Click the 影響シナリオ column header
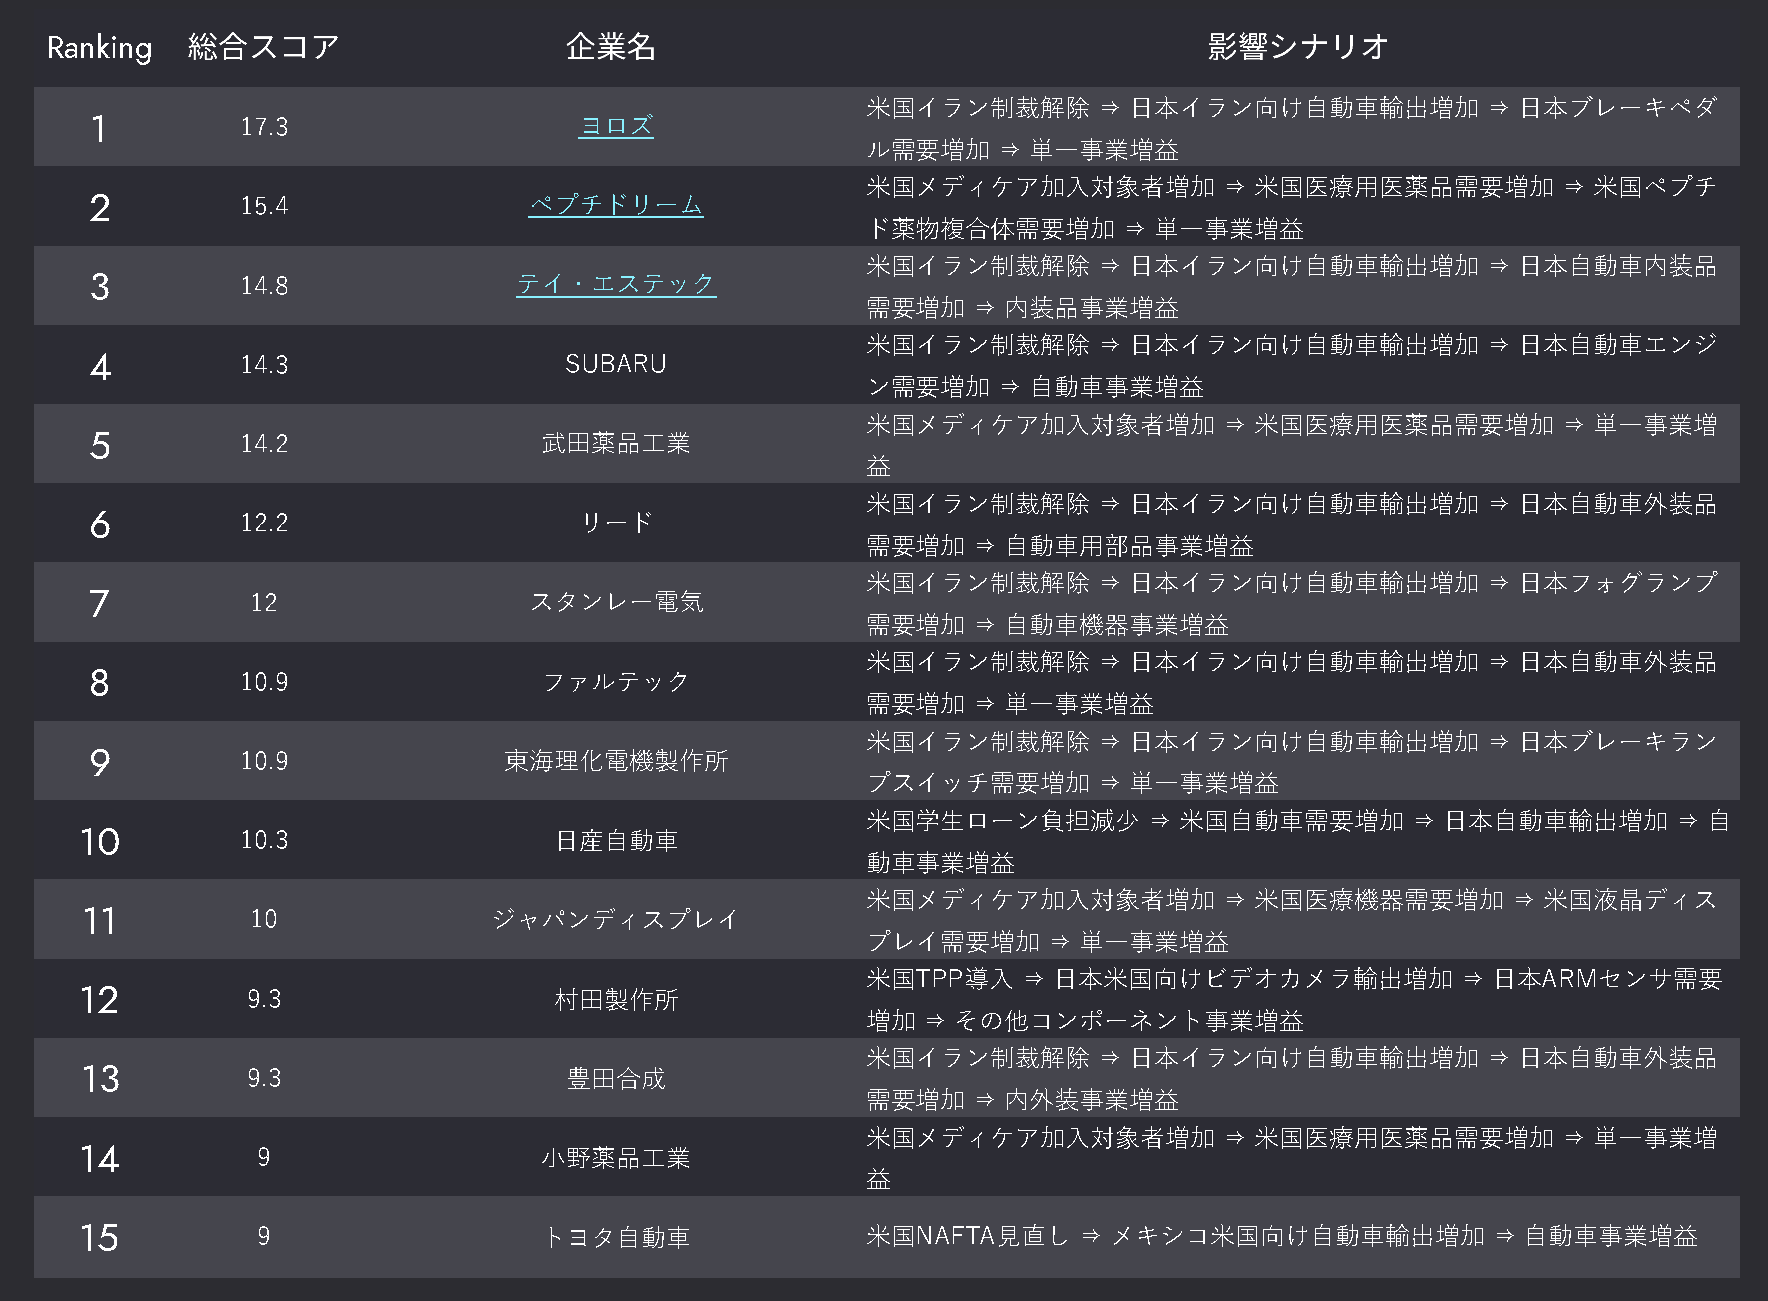 [x=1298, y=47]
